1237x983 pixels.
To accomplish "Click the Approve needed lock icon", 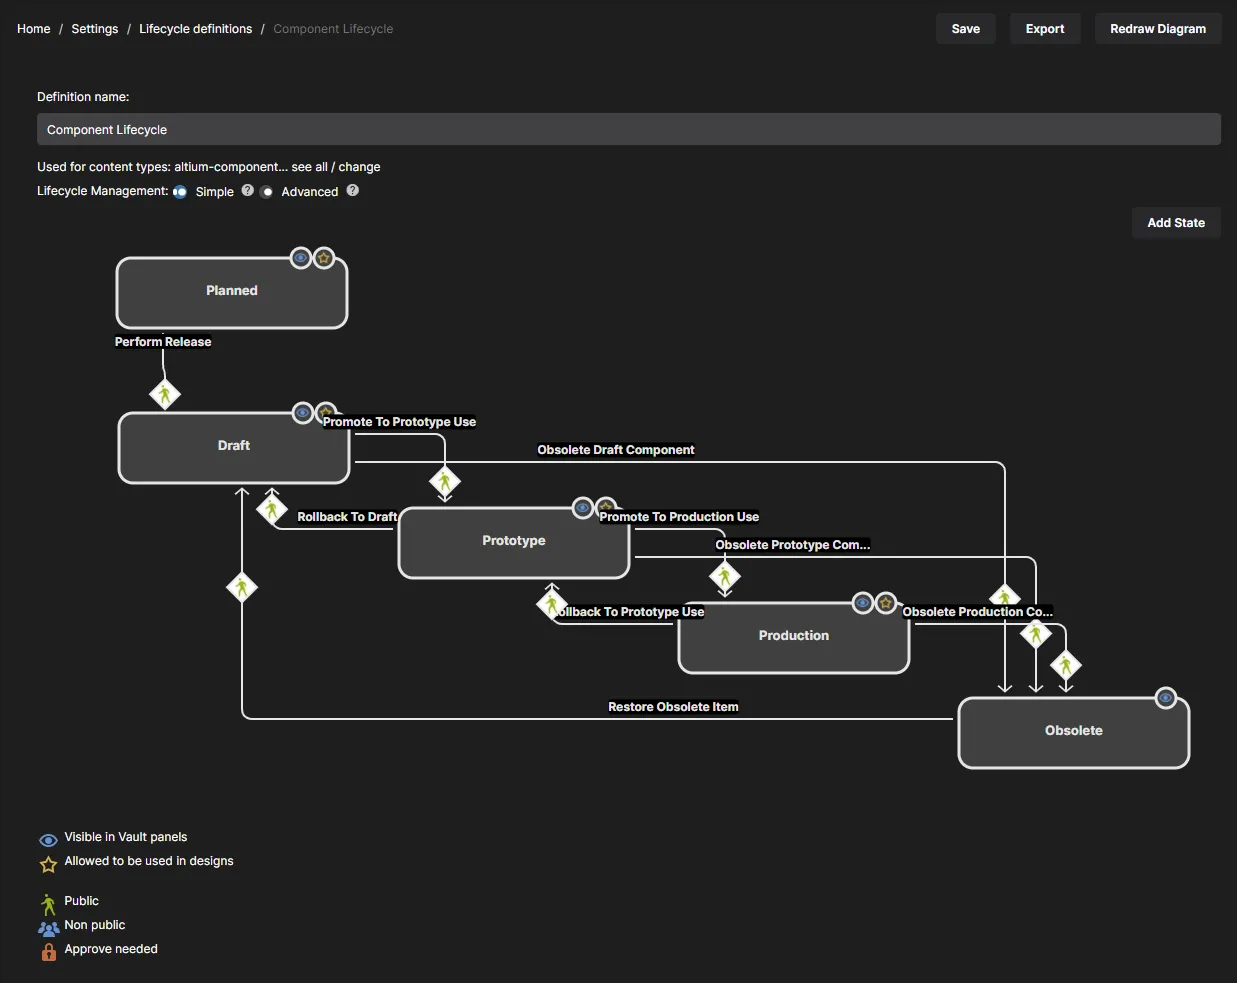I will click(x=48, y=952).
